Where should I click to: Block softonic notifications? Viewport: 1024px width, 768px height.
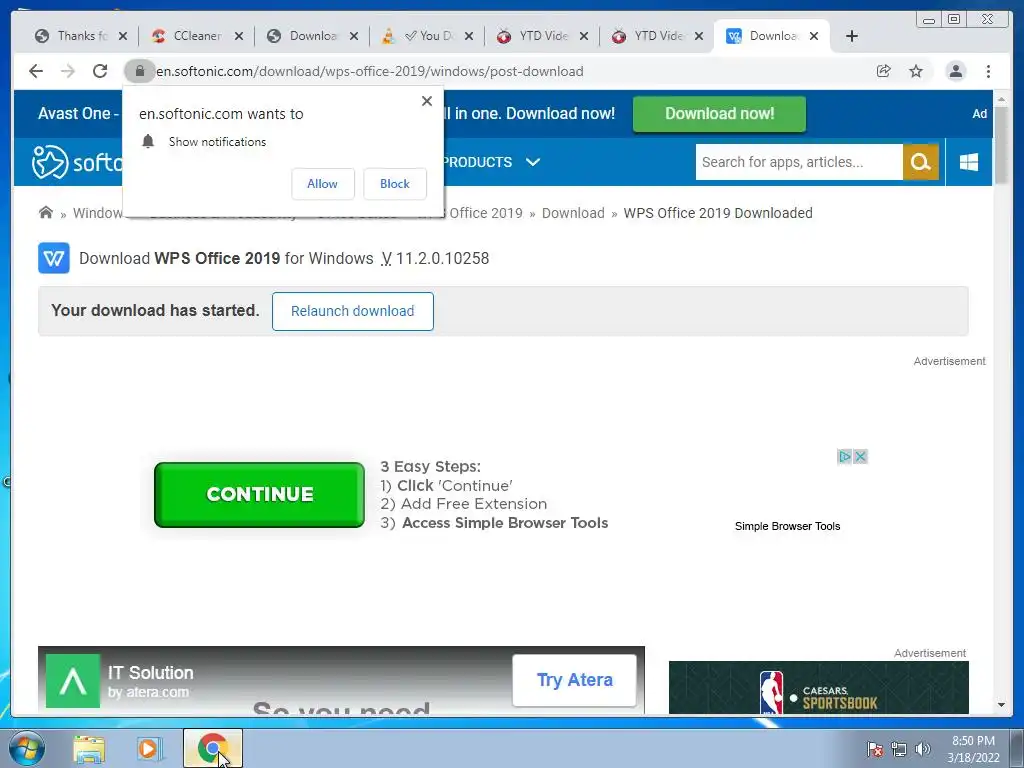(394, 184)
